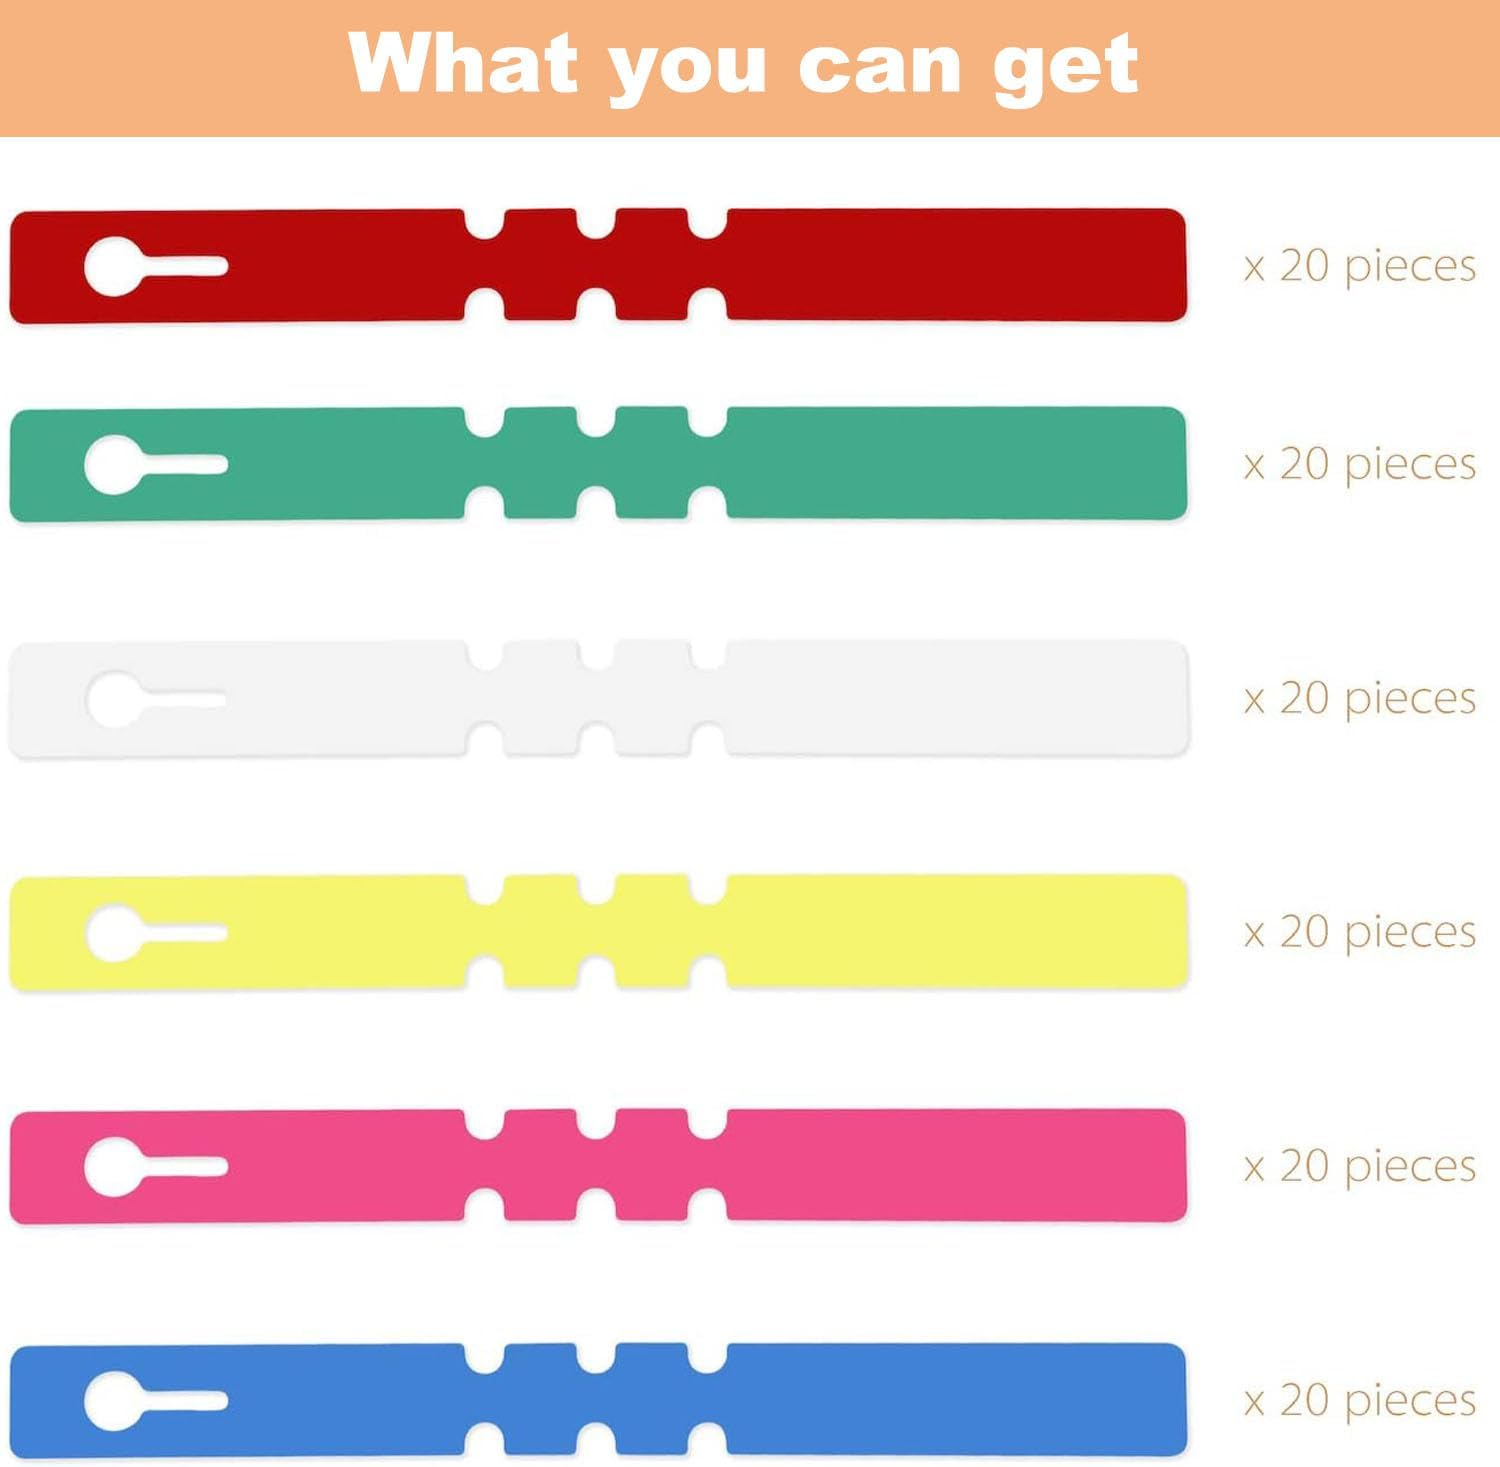The image size is (1500, 1467).
Task: Click the keyhole cutout on the blue strip
Action: tap(115, 1401)
